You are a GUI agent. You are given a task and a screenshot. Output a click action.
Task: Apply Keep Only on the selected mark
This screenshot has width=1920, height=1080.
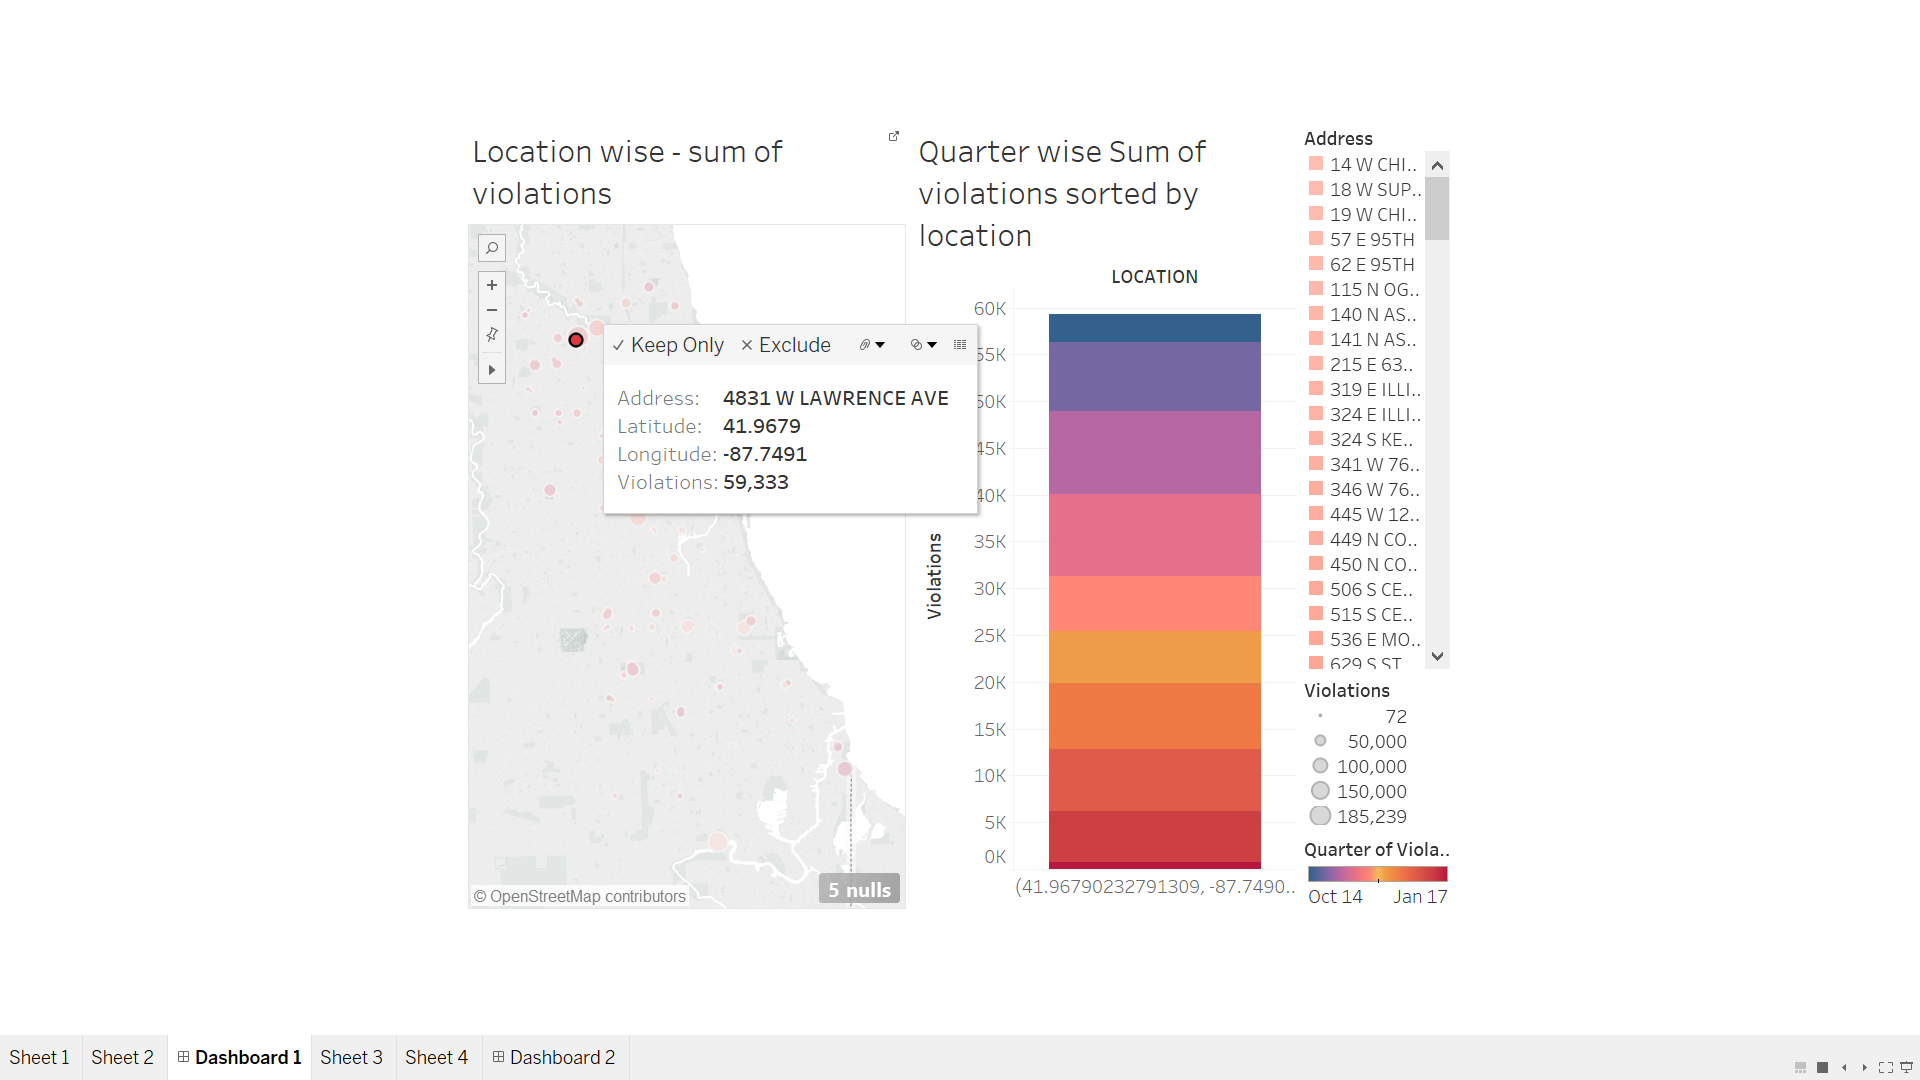pos(668,345)
